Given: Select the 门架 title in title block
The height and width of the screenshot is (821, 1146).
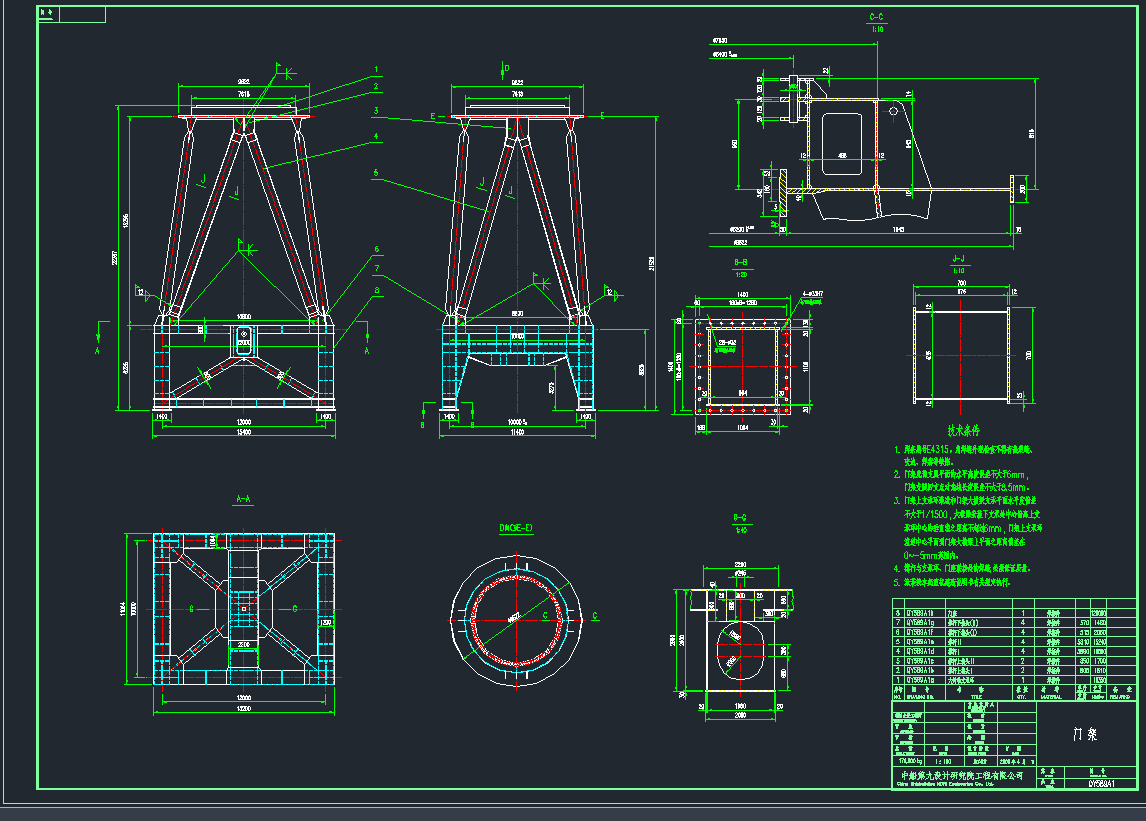Looking at the screenshot, I should coord(1085,734).
